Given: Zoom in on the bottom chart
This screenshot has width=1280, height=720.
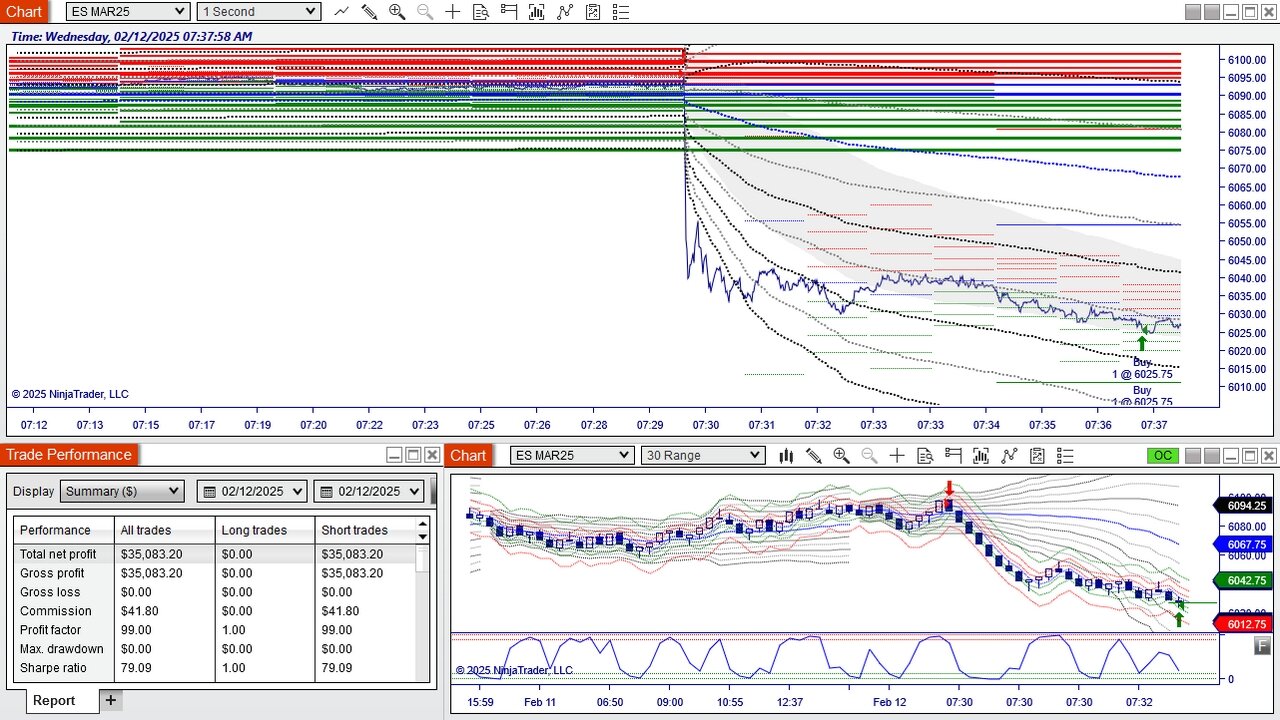Looking at the screenshot, I should [x=841, y=456].
